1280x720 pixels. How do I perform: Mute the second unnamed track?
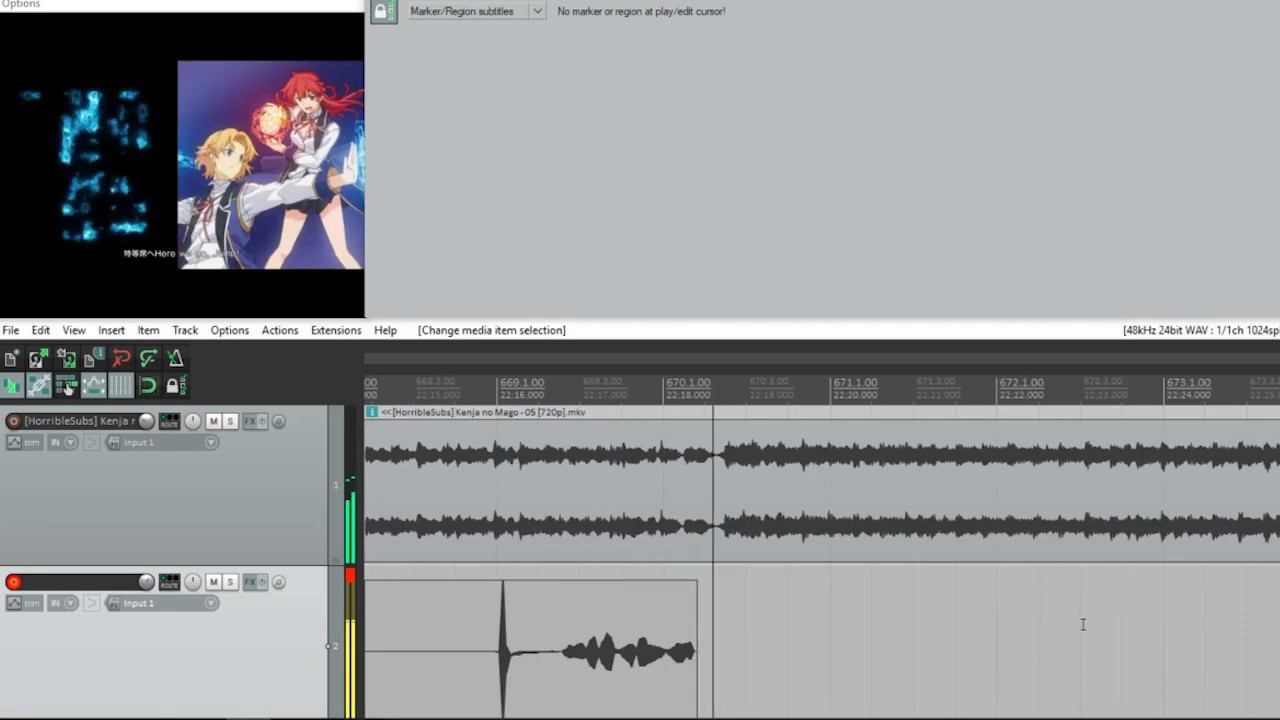(x=213, y=582)
